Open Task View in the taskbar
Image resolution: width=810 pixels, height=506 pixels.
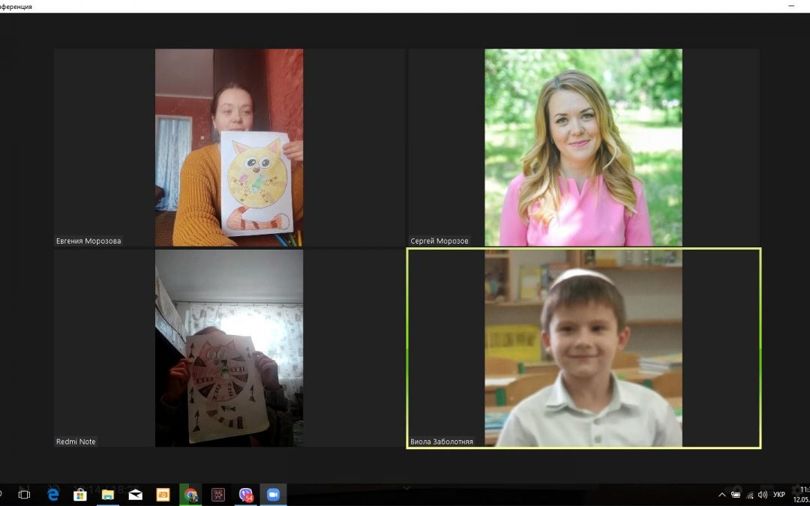[x=24, y=494]
